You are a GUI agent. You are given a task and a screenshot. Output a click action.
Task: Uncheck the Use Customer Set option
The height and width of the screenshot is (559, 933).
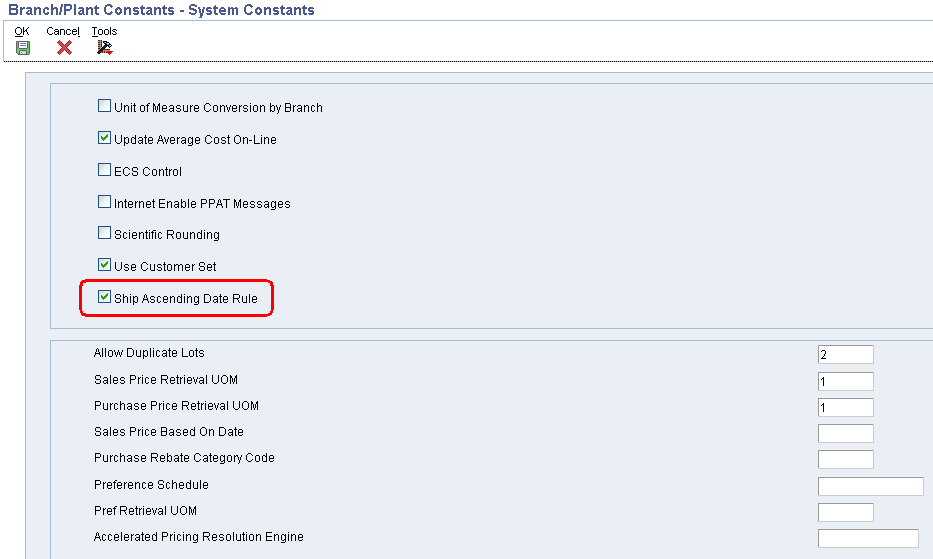point(104,265)
